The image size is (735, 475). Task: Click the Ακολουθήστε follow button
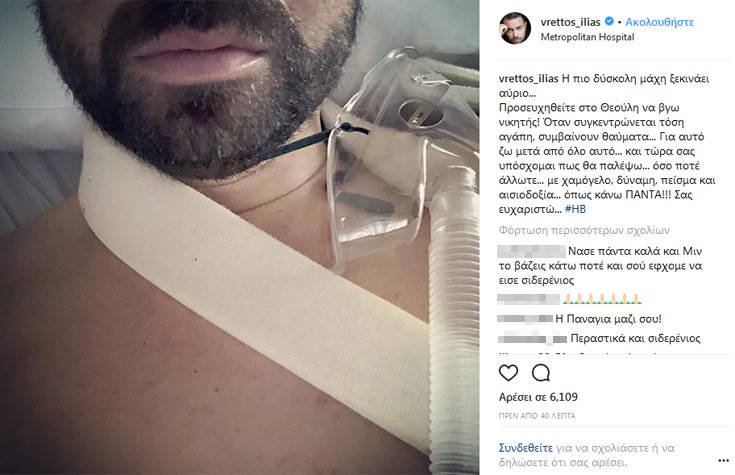click(x=660, y=22)
